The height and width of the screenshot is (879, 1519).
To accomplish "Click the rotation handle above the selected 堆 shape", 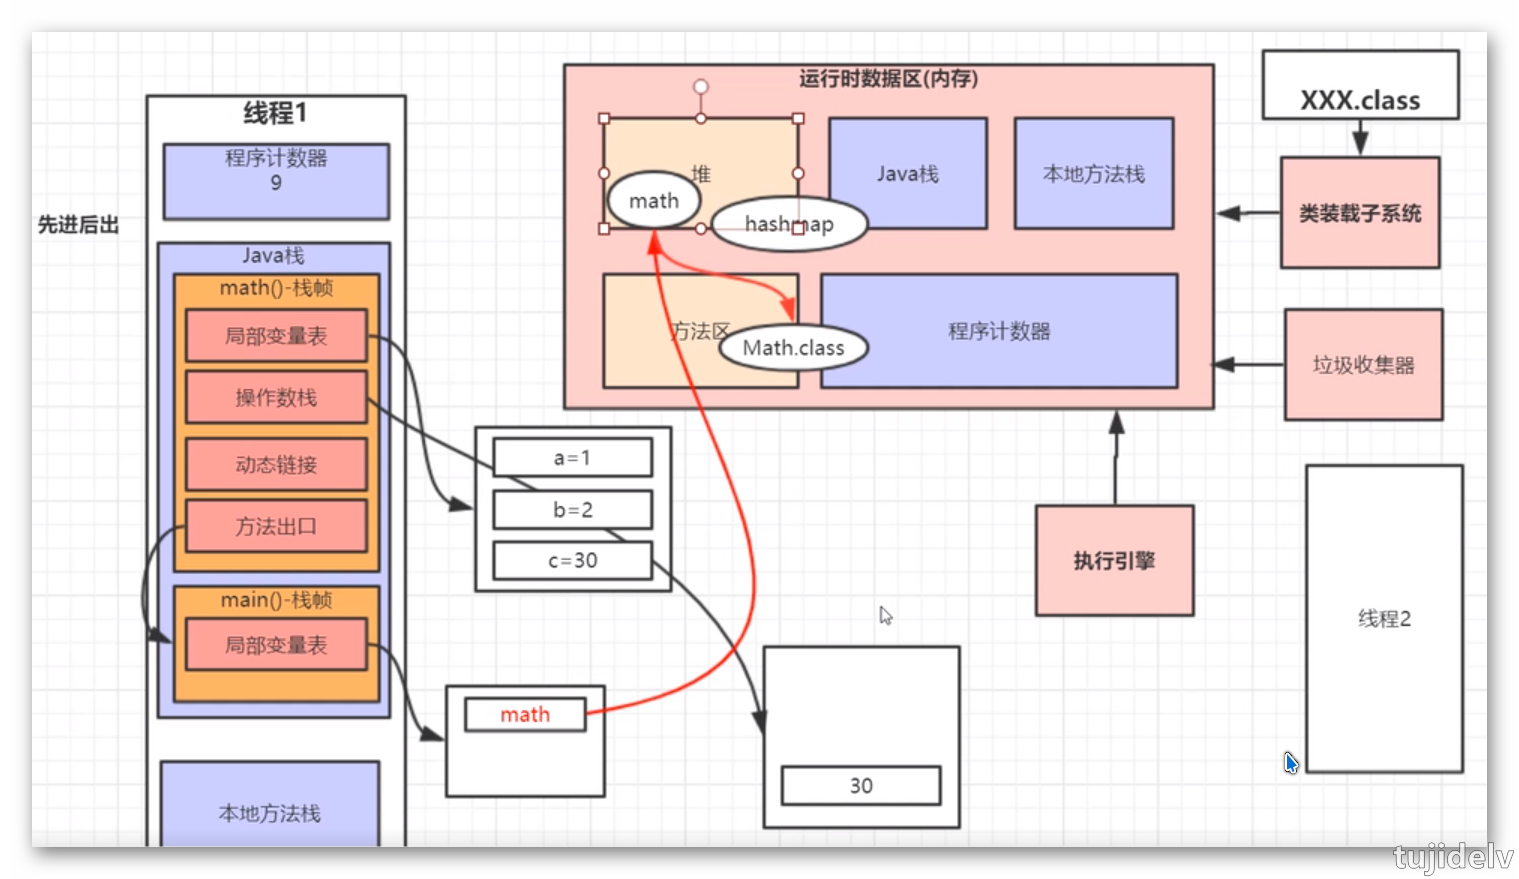I will click(x=701, y=87).
